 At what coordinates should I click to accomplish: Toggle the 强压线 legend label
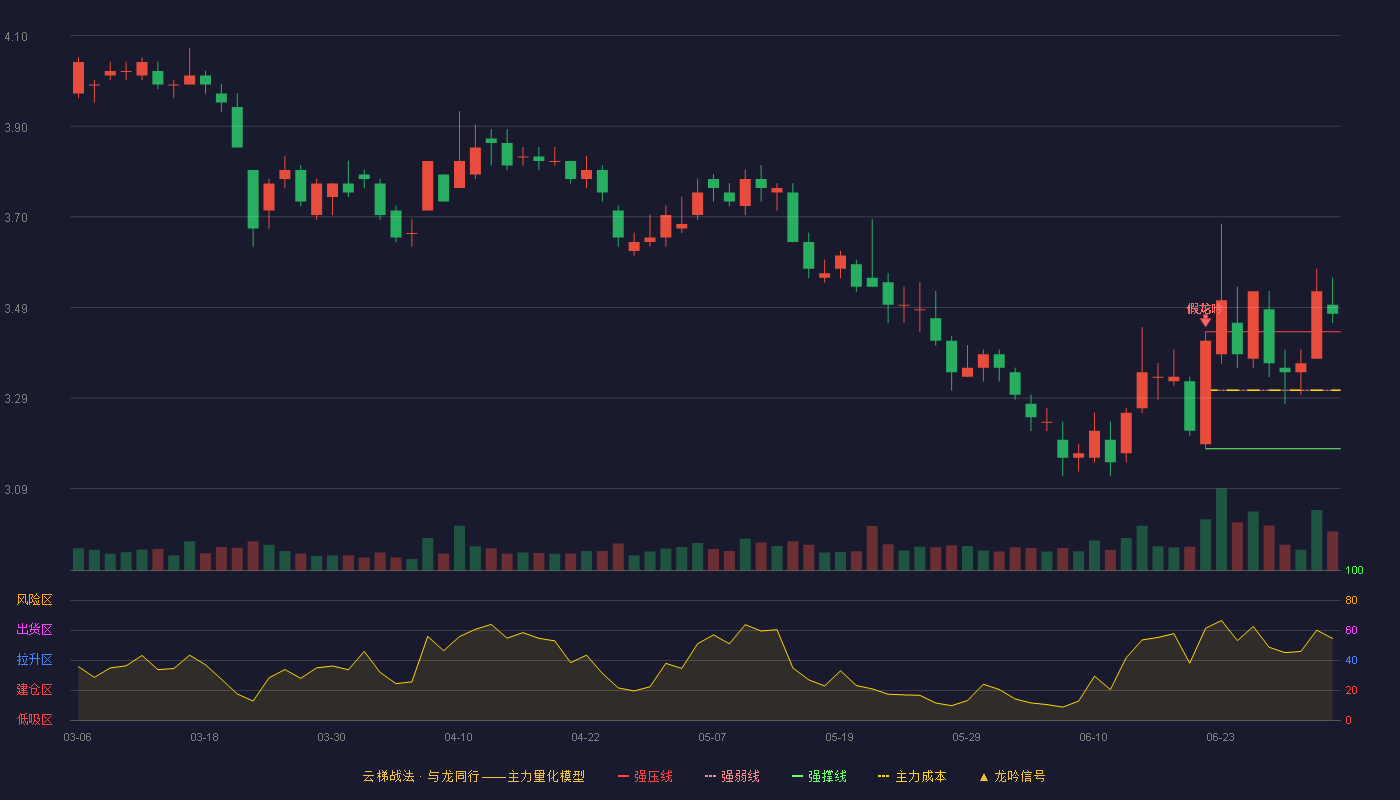pyautogui.click(x=653, y=776)
